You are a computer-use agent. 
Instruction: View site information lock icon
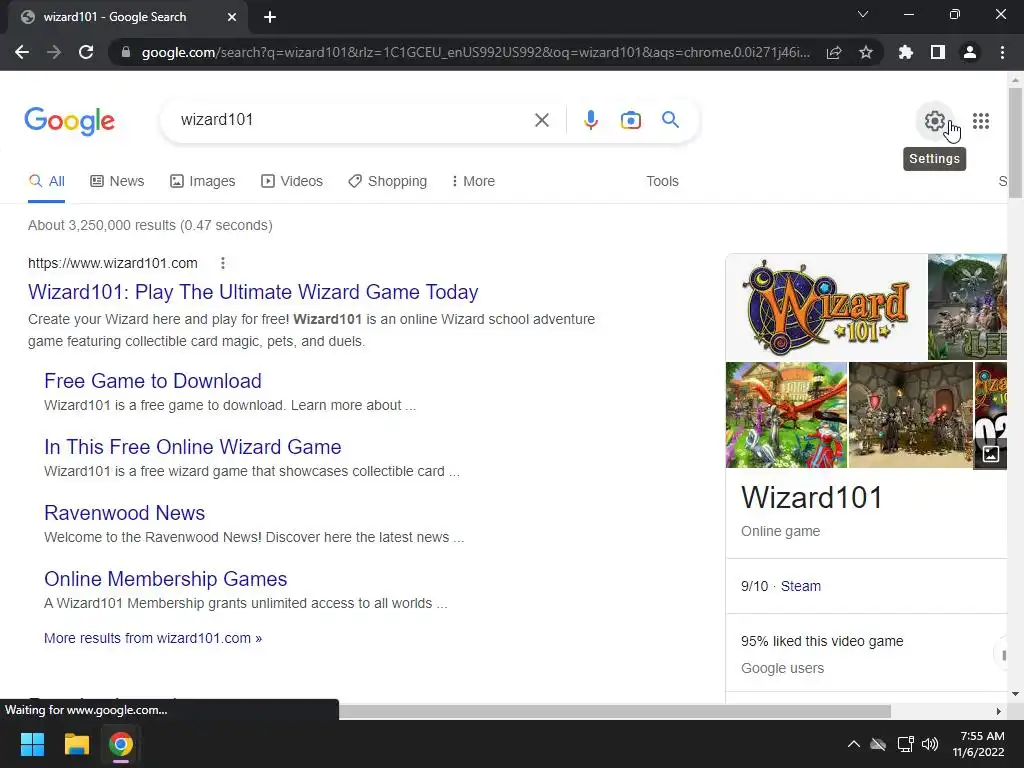pos(126,52)
